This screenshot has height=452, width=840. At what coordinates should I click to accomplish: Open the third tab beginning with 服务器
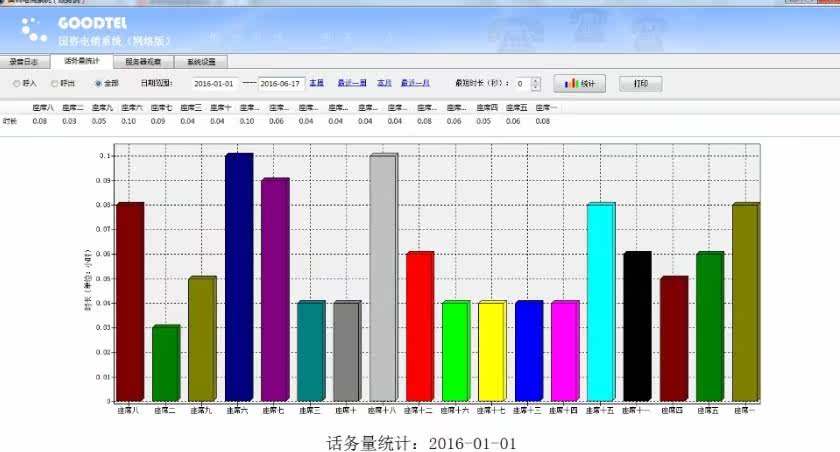(x=143, y=62)
